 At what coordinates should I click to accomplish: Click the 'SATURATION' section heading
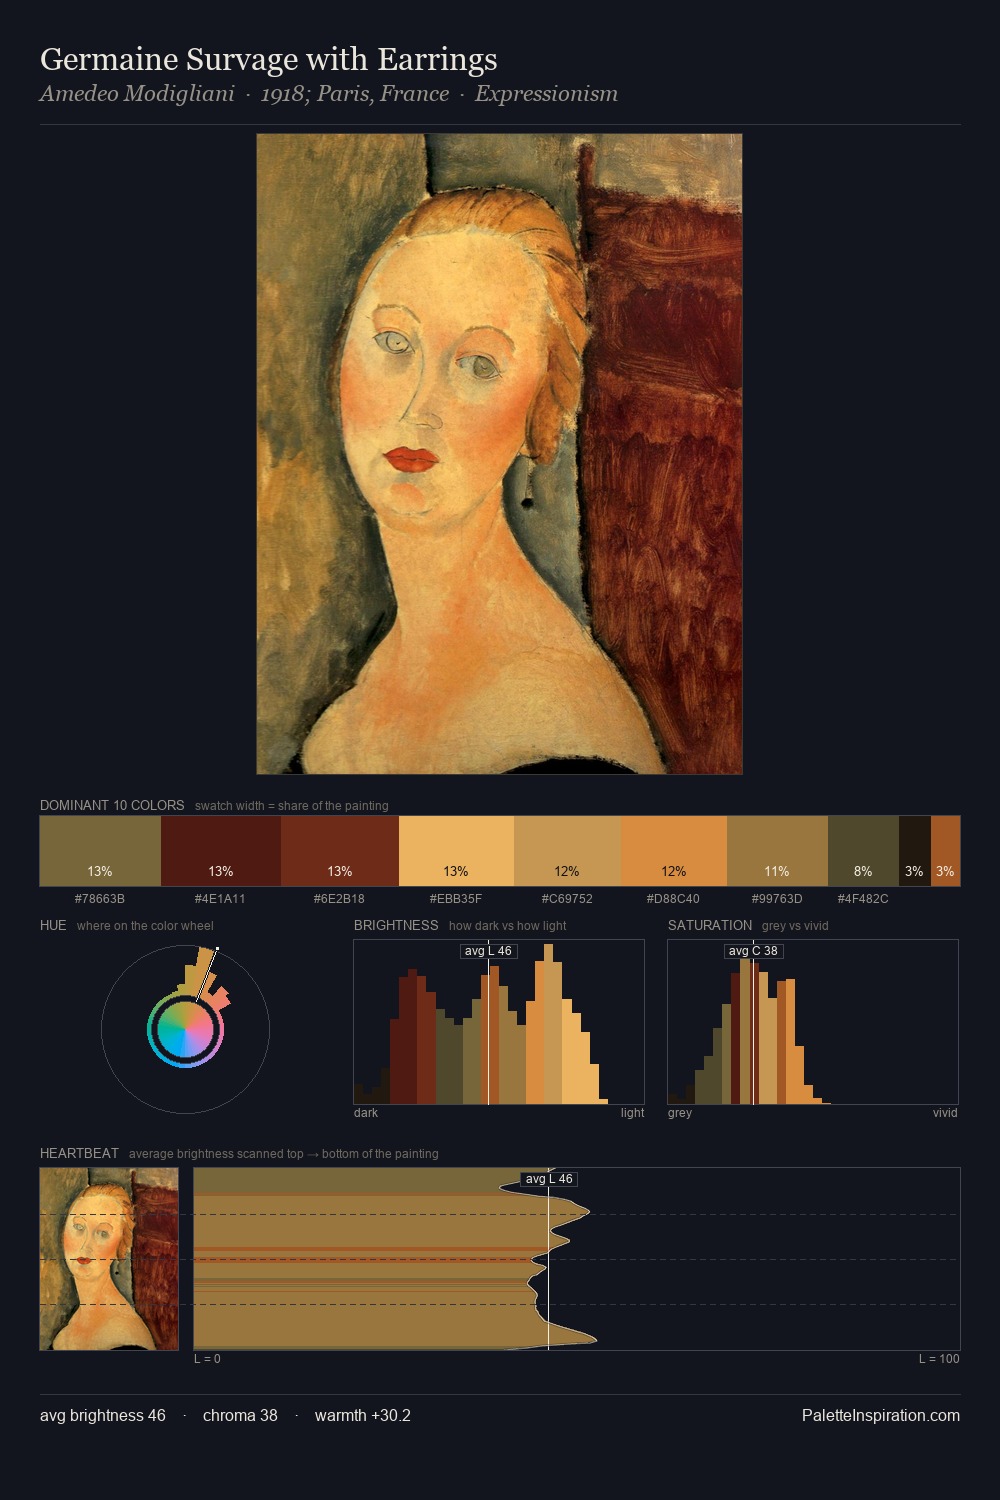pos(710,925)
